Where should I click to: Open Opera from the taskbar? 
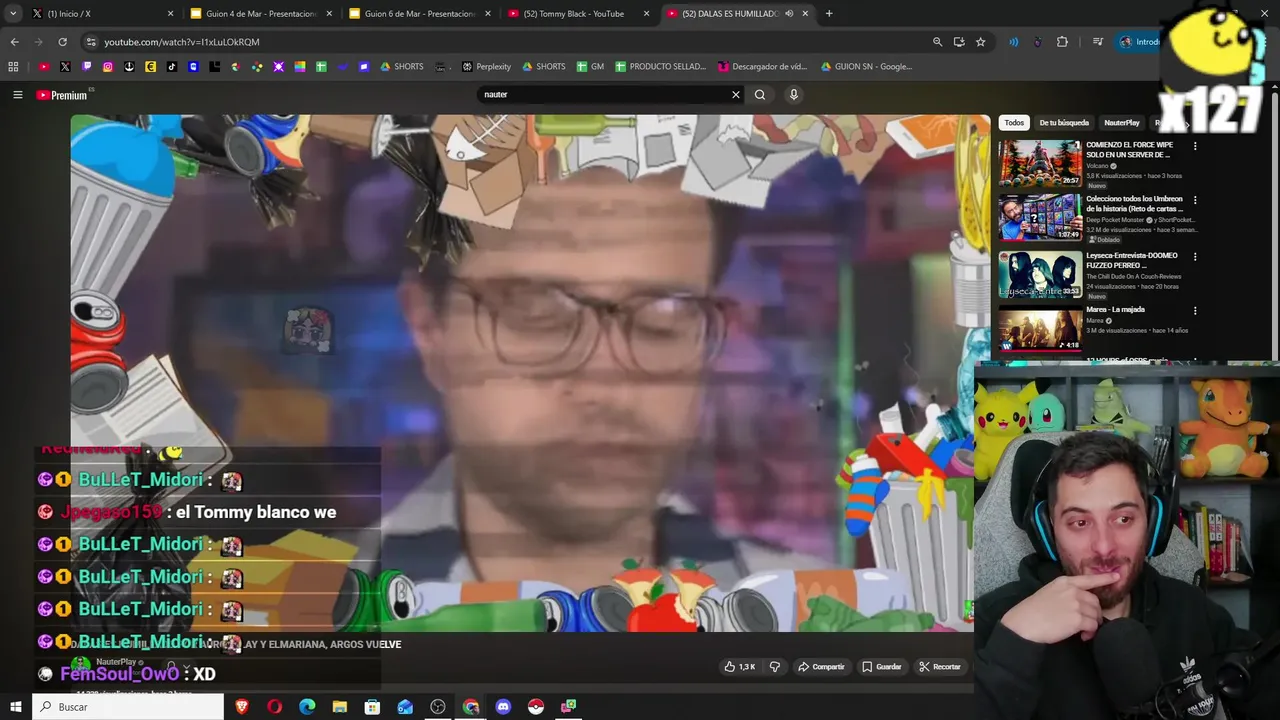click(x=274, y=707)
